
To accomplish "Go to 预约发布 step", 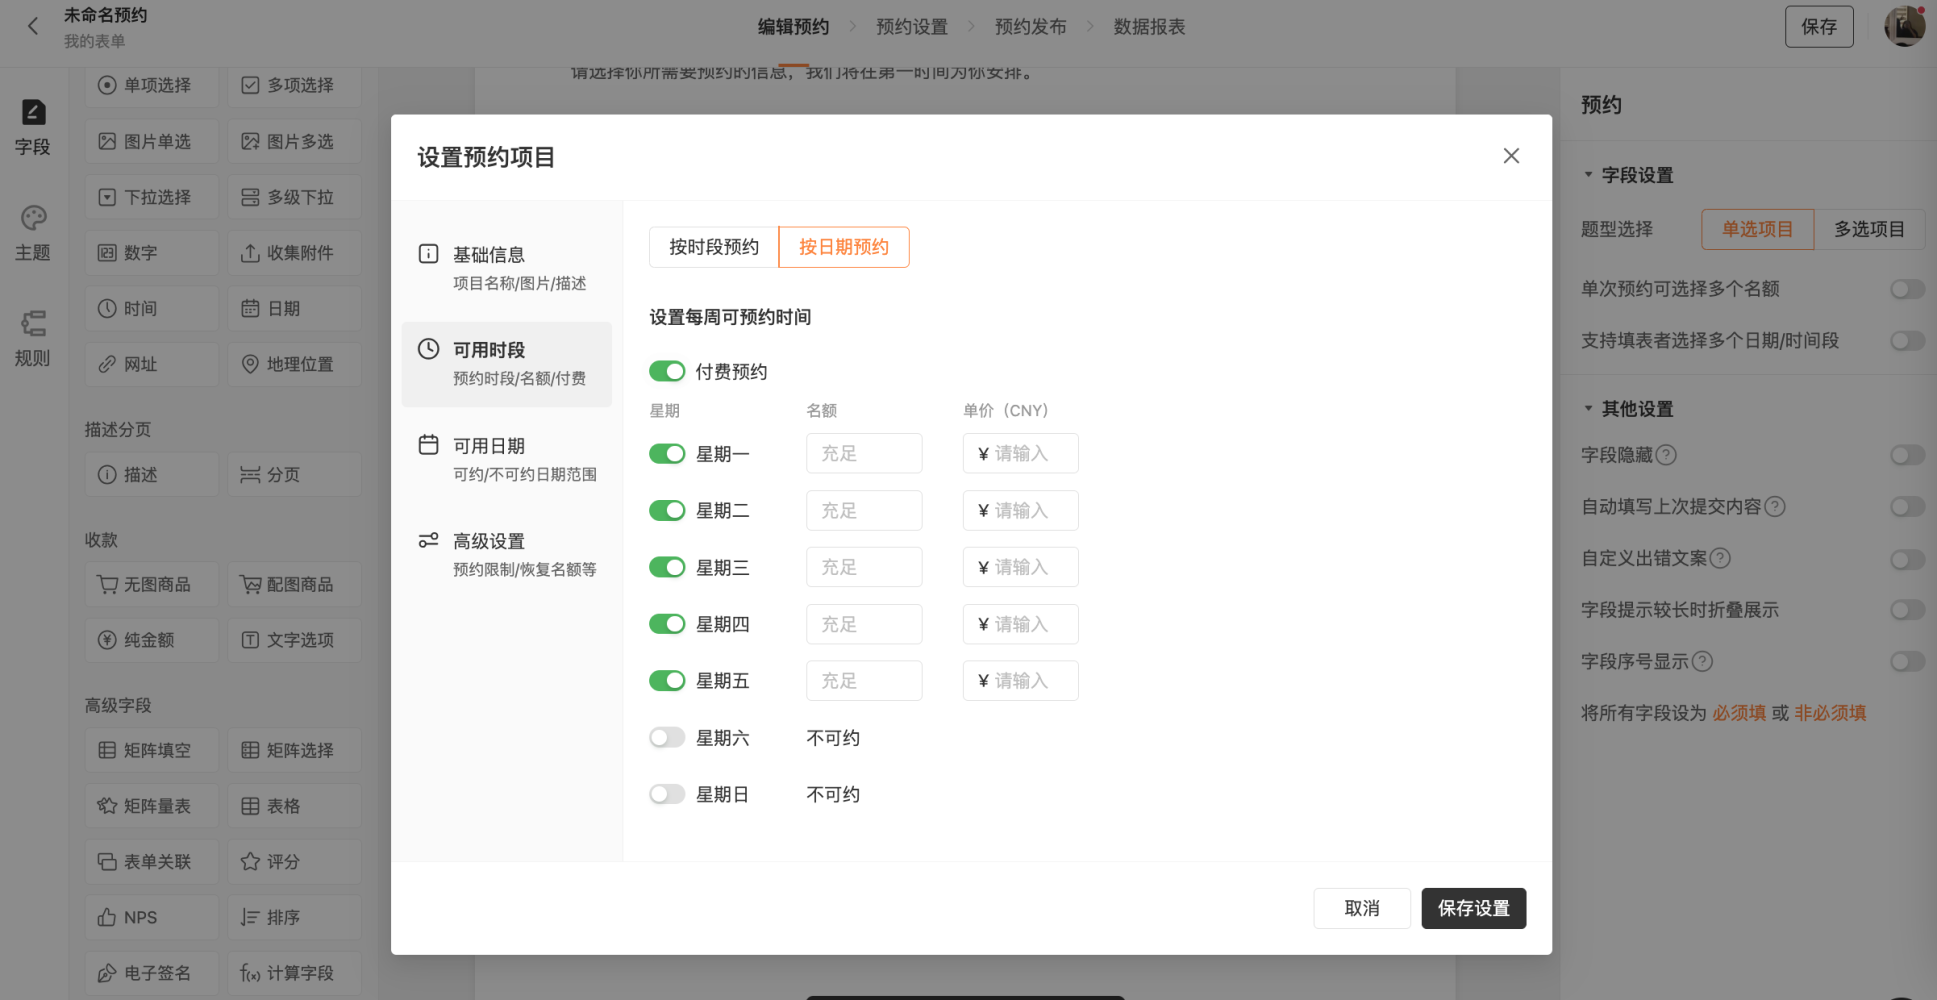I will click(x=1031, y=27).
